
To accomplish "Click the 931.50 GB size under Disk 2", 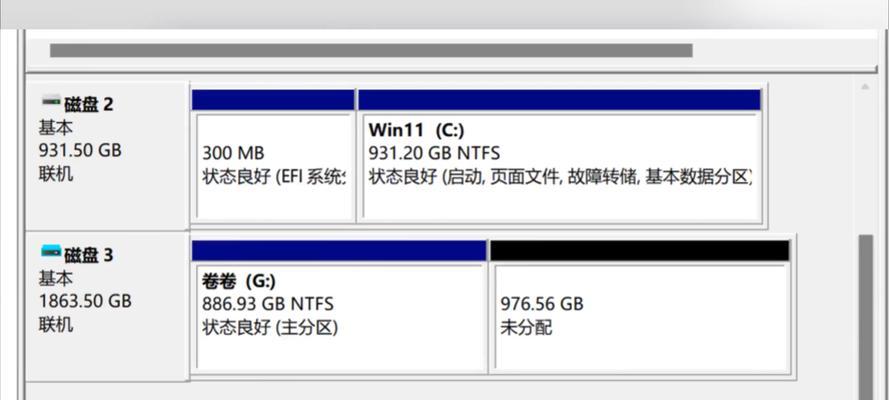I will point(80,151).
